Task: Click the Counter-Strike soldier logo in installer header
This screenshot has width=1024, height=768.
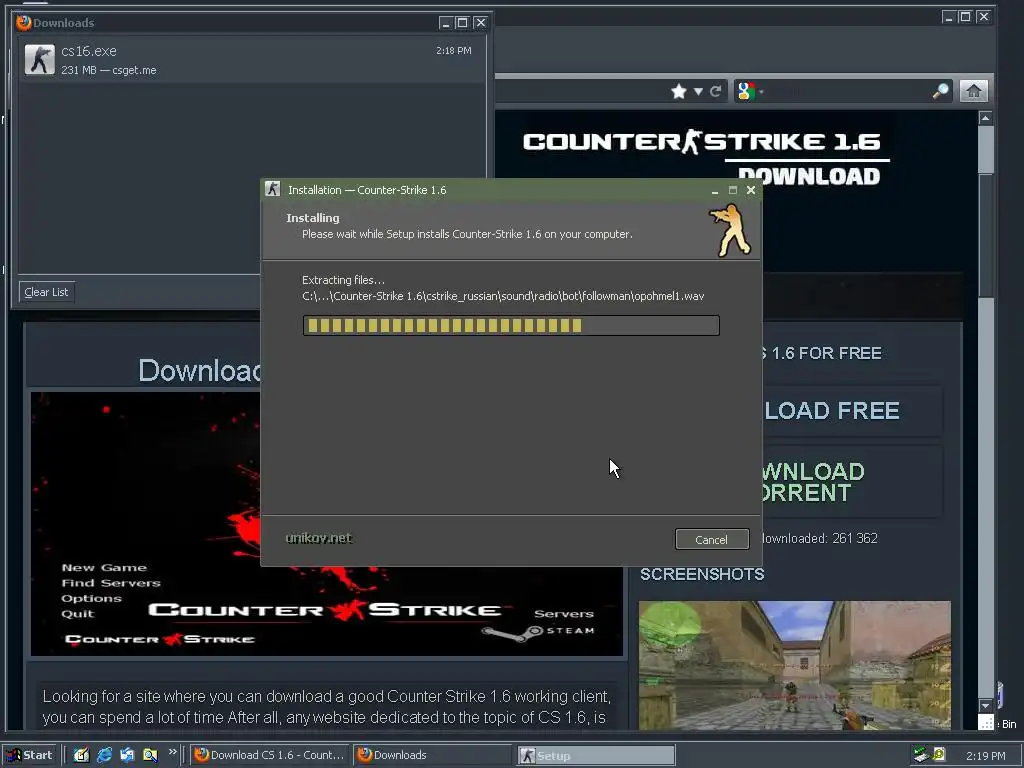Action: [x=731, y=230]
